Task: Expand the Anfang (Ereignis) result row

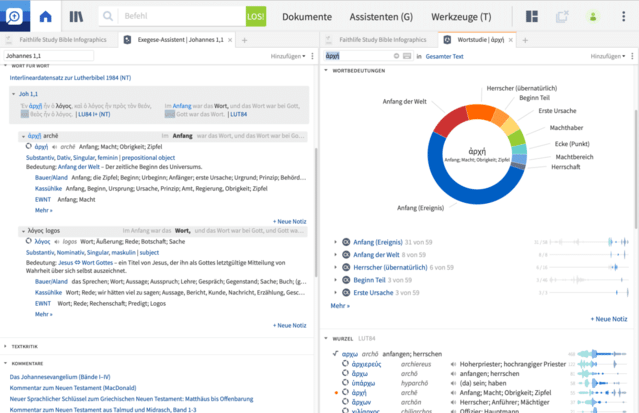Action: (334, 242)
